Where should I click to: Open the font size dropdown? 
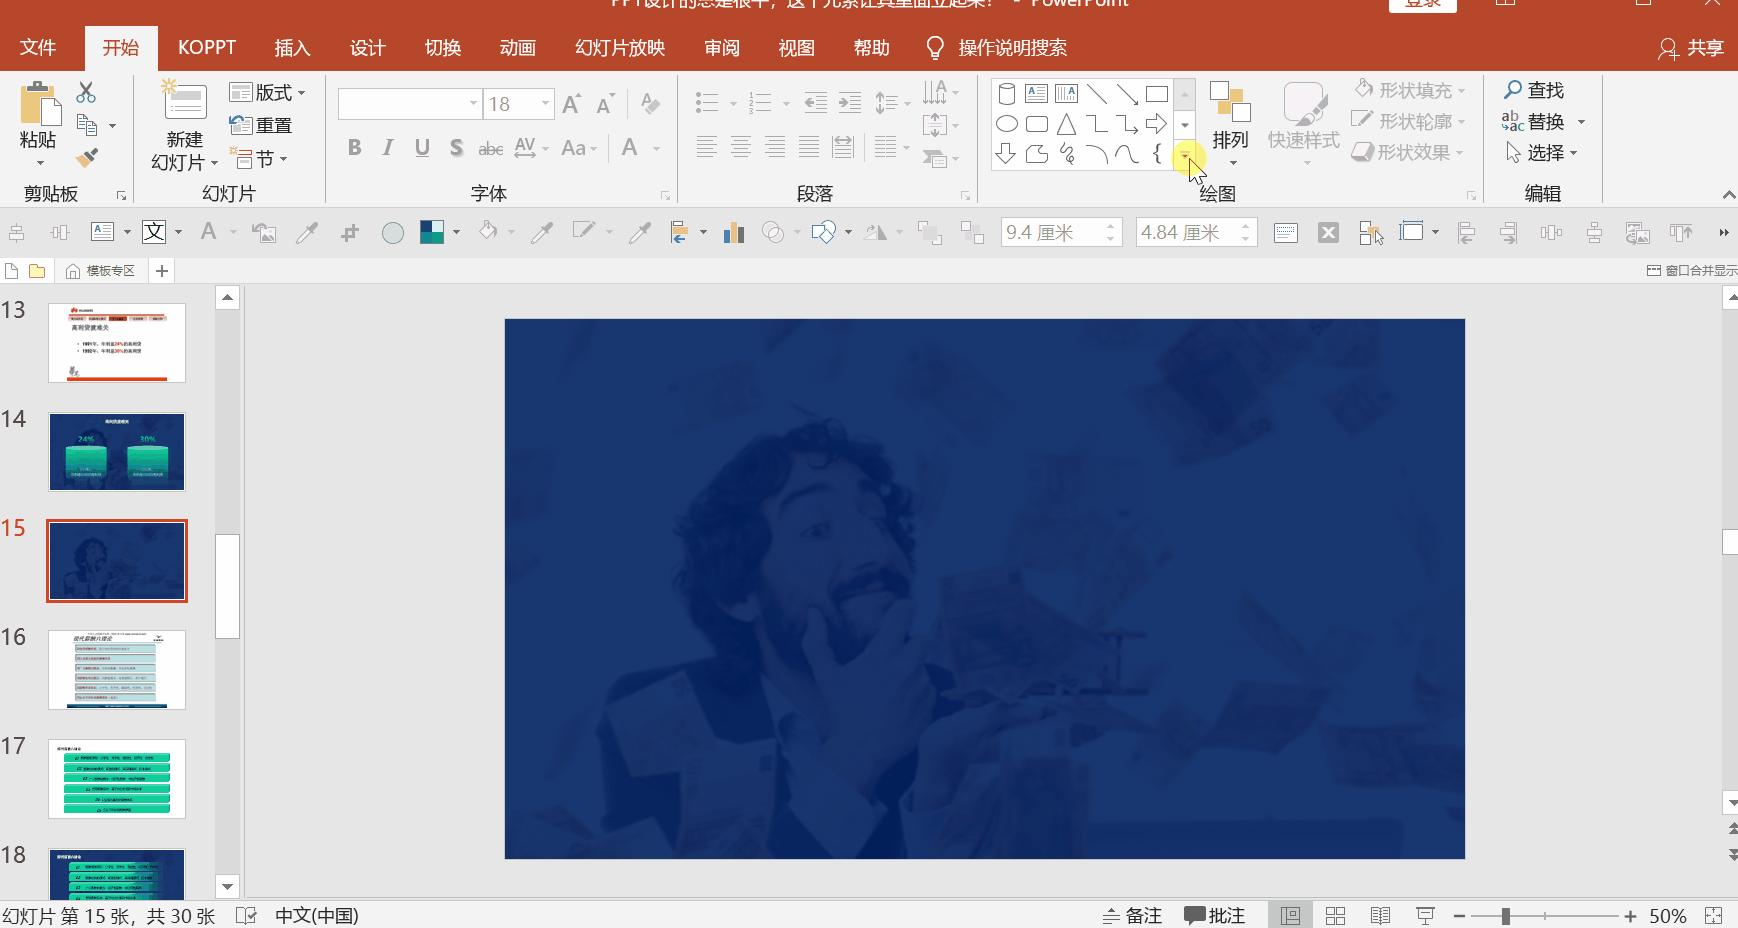[545, 103]
